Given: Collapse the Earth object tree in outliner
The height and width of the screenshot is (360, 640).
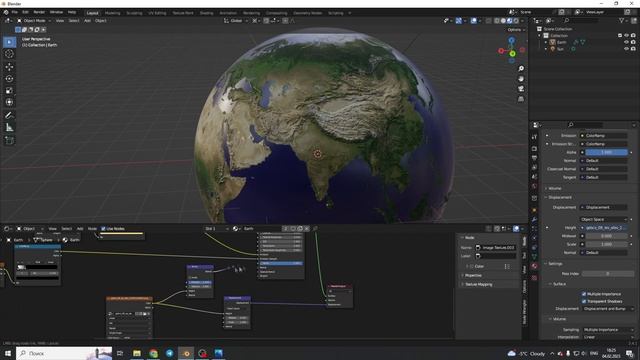Looking at the screenshot, I should tap(546, 42).
